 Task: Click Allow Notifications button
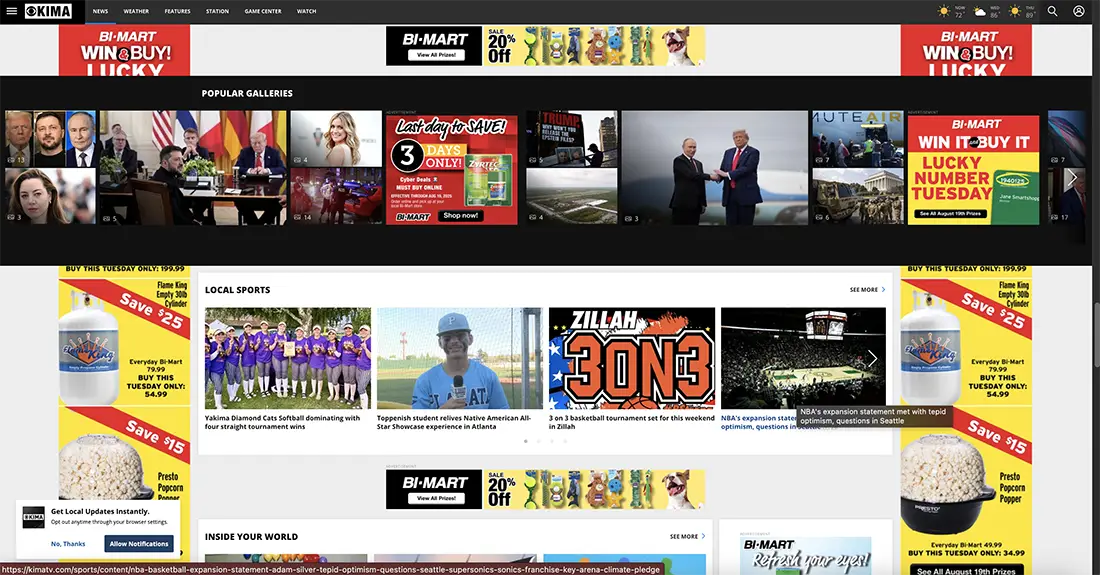pos(139,543)
